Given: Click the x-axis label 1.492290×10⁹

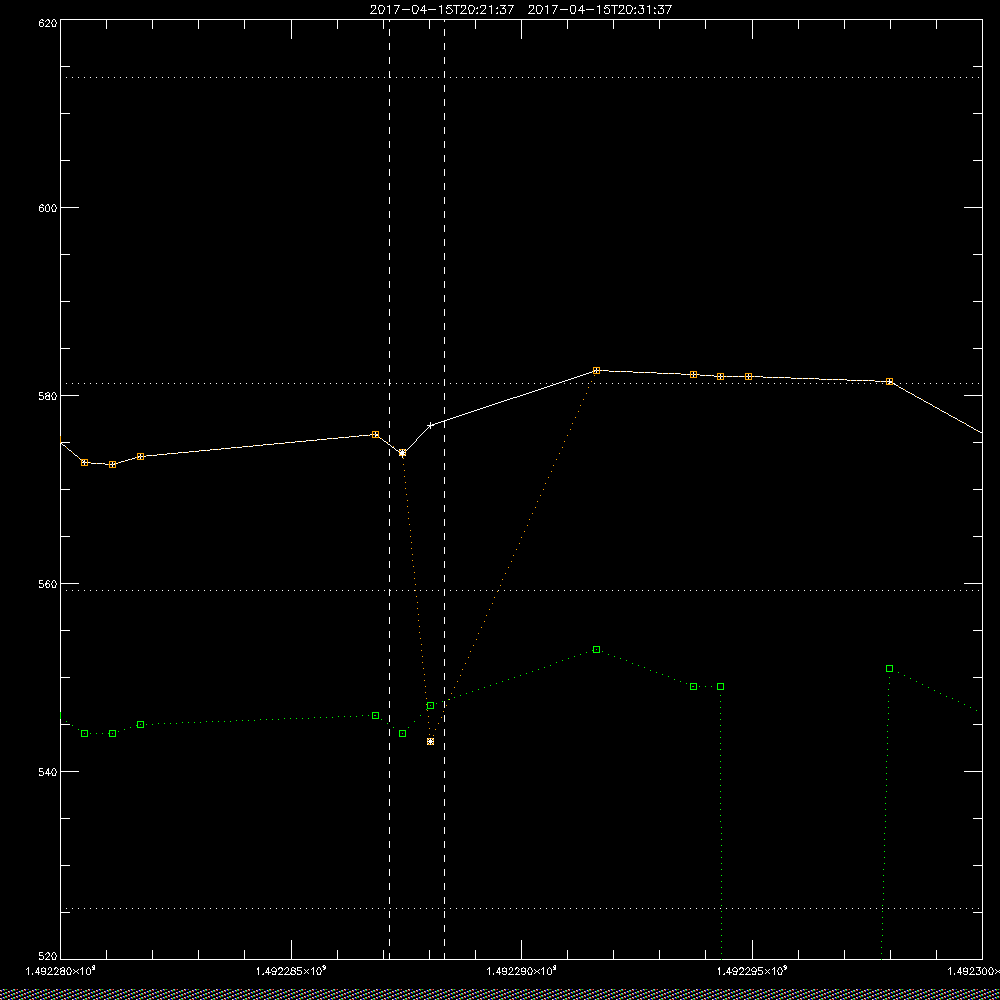Looking at the screenshot, I should tap(522, 971).
